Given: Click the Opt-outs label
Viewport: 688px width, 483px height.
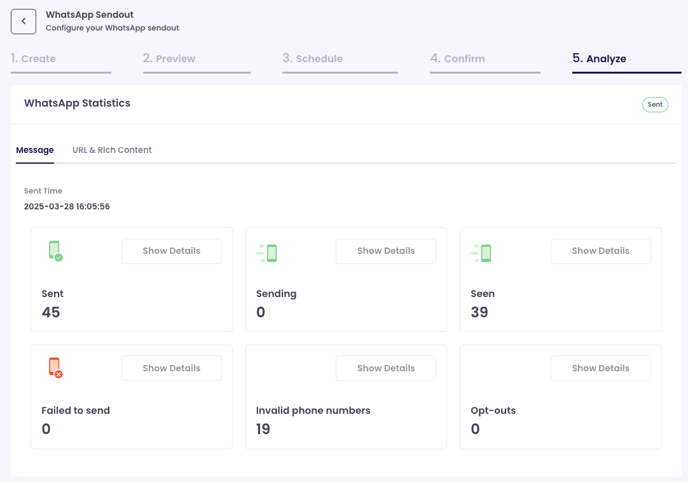Looking at the screenshot, I should coord(493,411).
